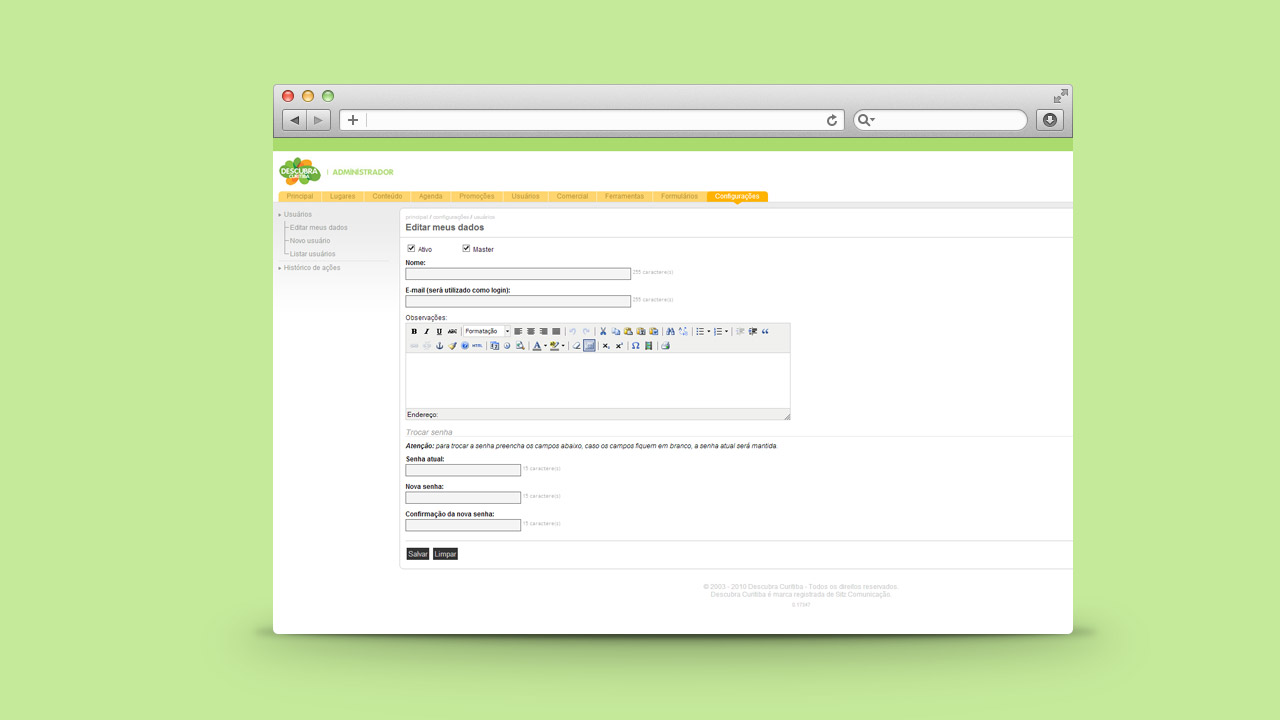Click the superscript icon

[619, 346]
